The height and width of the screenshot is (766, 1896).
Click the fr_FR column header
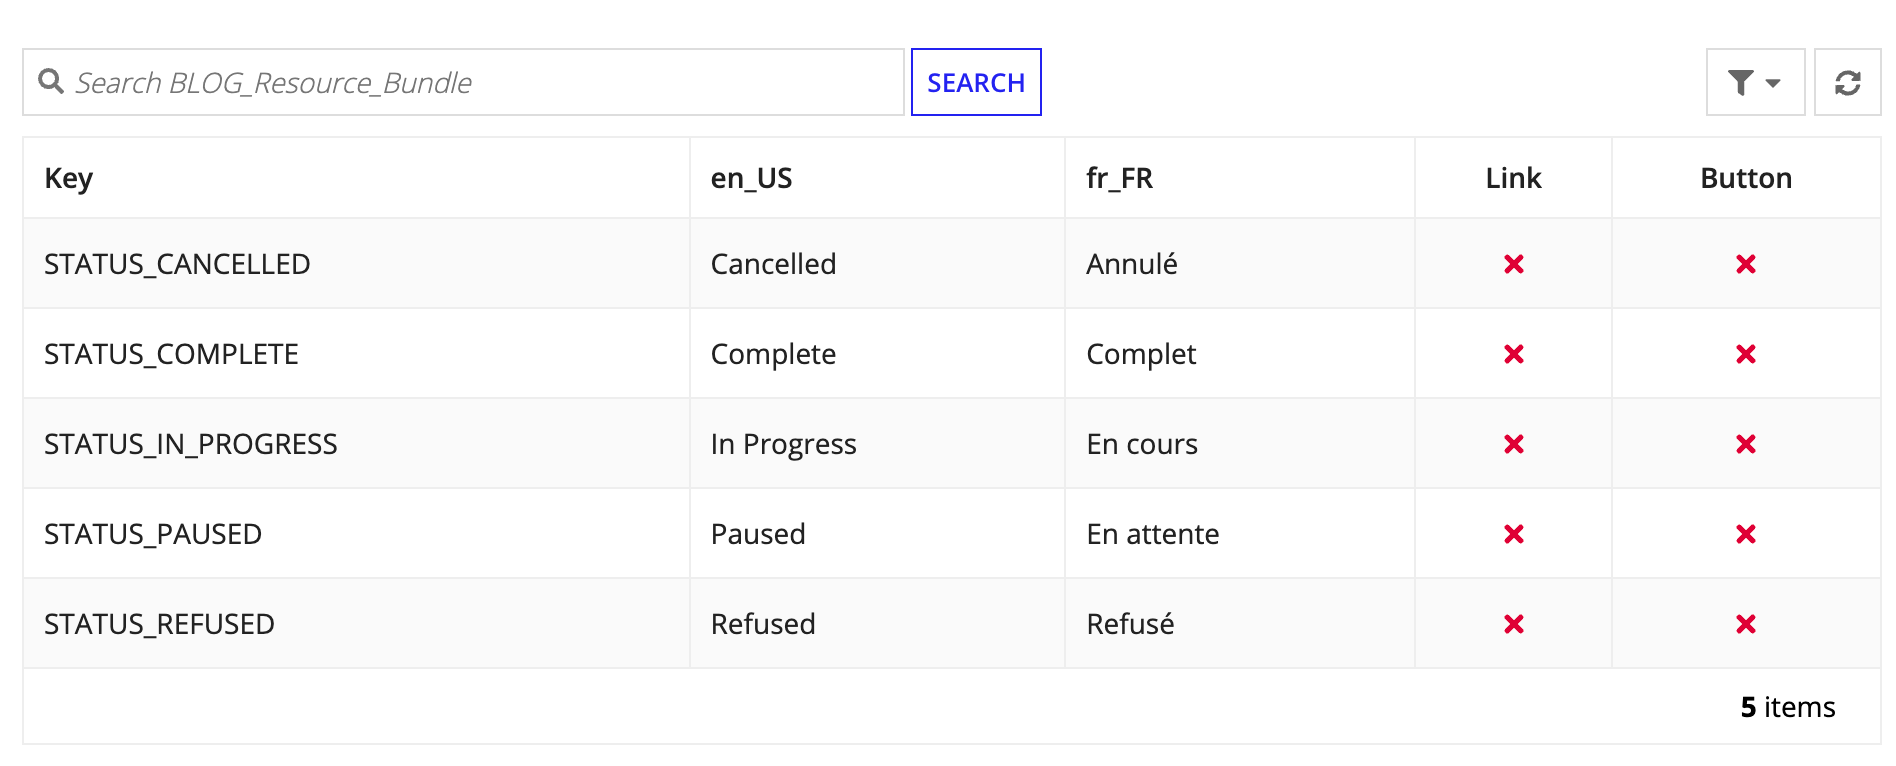1119,178
